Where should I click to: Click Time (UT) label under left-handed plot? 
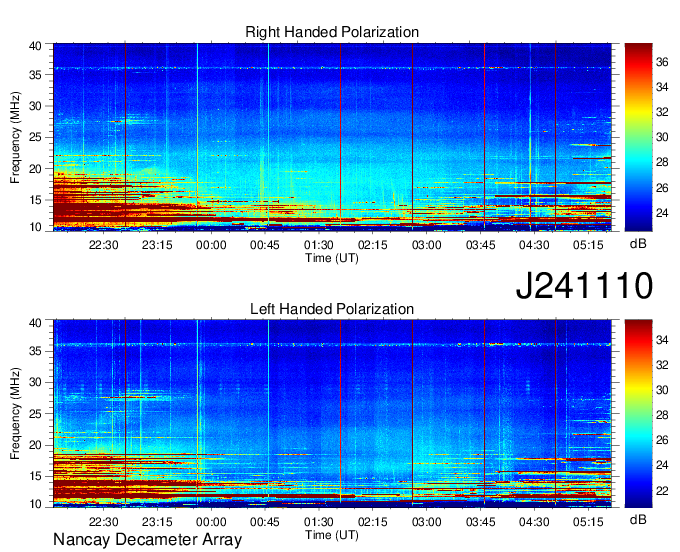pyautogui.click(x=332, y=535)
